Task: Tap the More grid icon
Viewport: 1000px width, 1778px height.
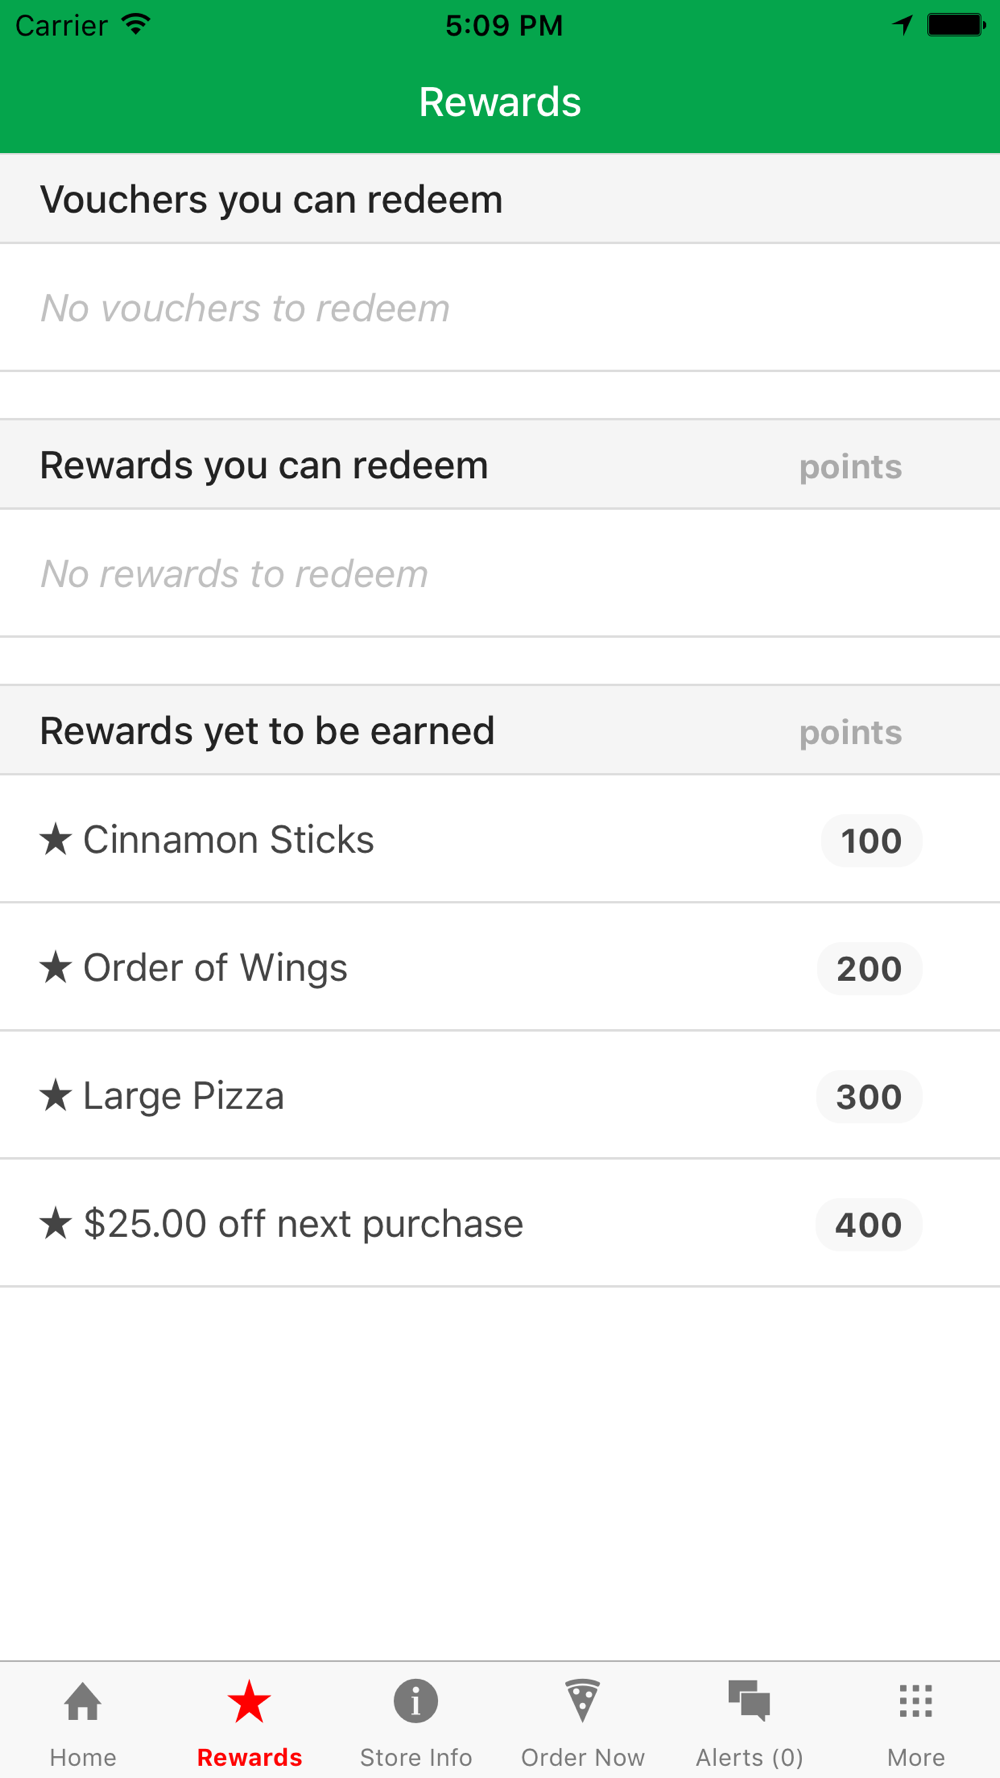Action: [915, 1701]
